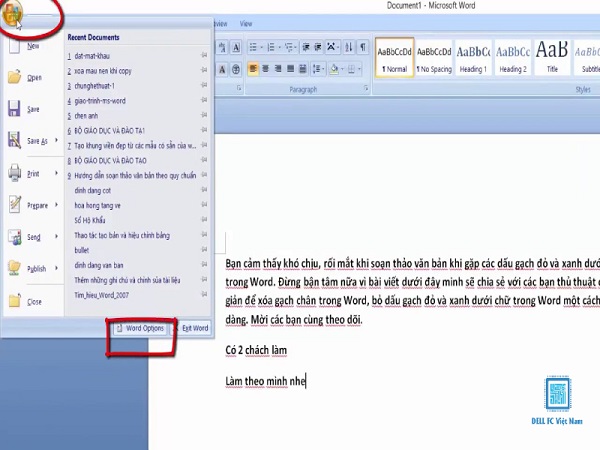This screenshot has width=600, height=450.
Task: Expand the Prepare submenu arrow
Action: tap(56, 204)
